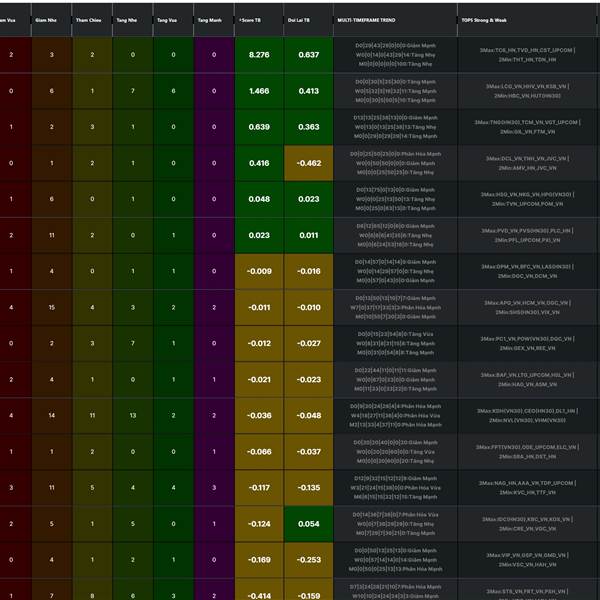Click the -0.009 score cell
600x600 pixels.
pyautogui.click(x=259, y=271)
